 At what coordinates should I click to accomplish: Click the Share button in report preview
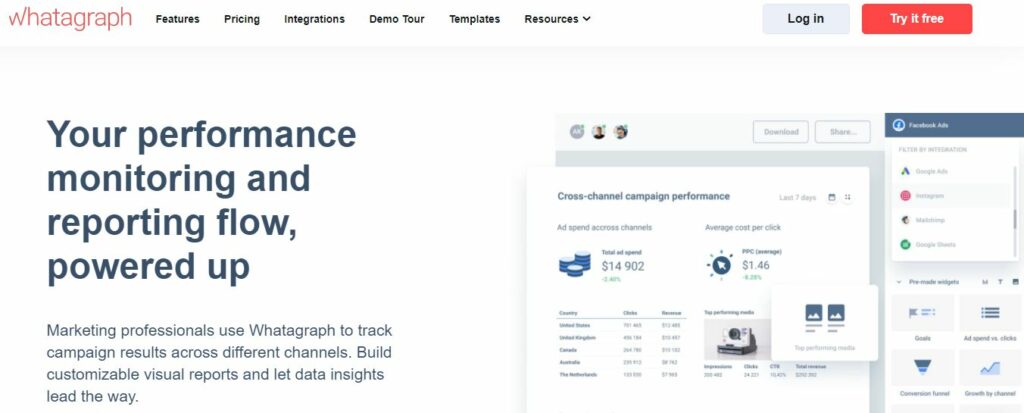pos(842,132)
